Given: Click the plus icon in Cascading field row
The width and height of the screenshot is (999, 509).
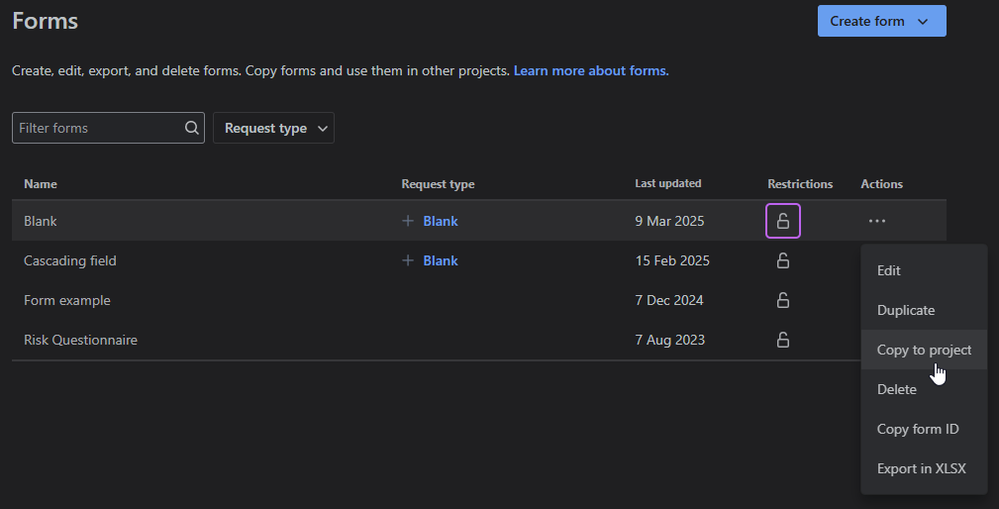Looking at the screenshot, I should 408,261.
